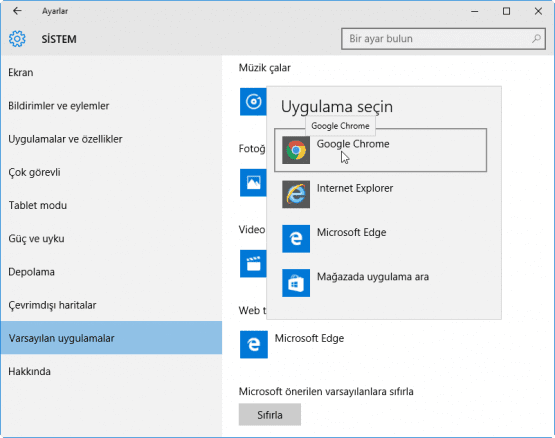Go to Güç ve uyku settings
This screenshot has width=555, height=438.
click(x=111, y=239)
